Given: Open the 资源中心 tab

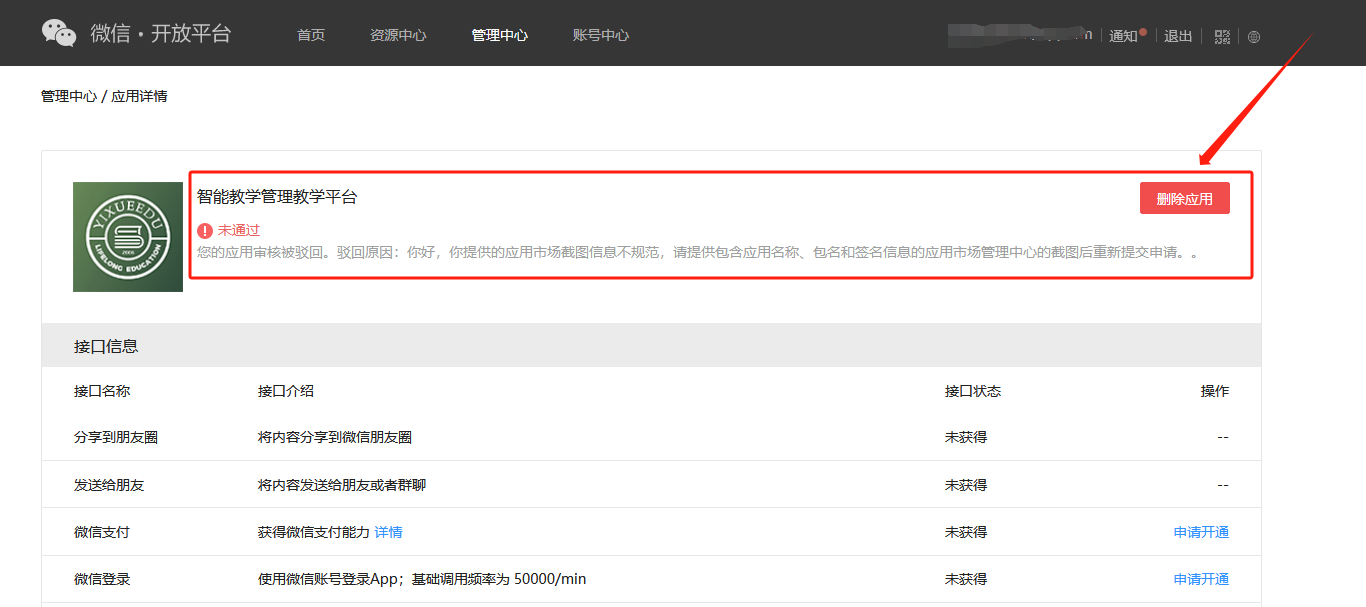Looking at the screenshot, I should pos(398,35).
